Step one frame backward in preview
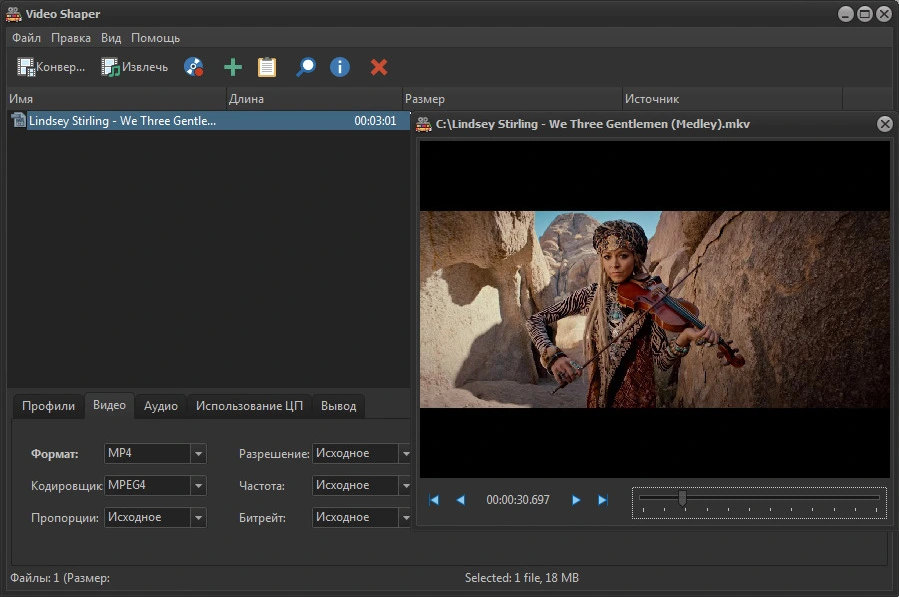The image size is (899, 597). pos(460,500)
